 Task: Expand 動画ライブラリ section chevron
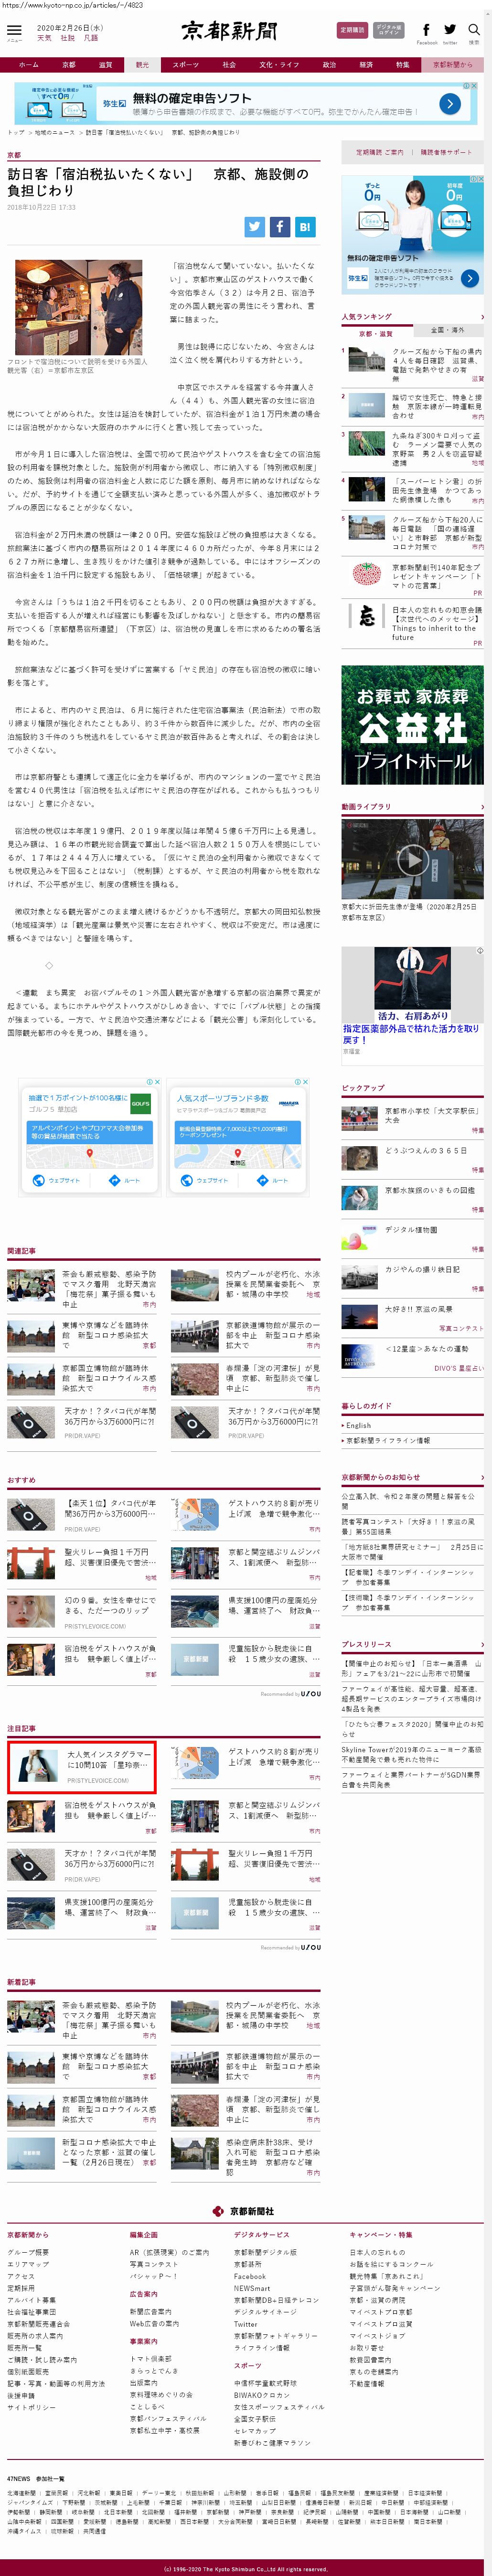482,806
